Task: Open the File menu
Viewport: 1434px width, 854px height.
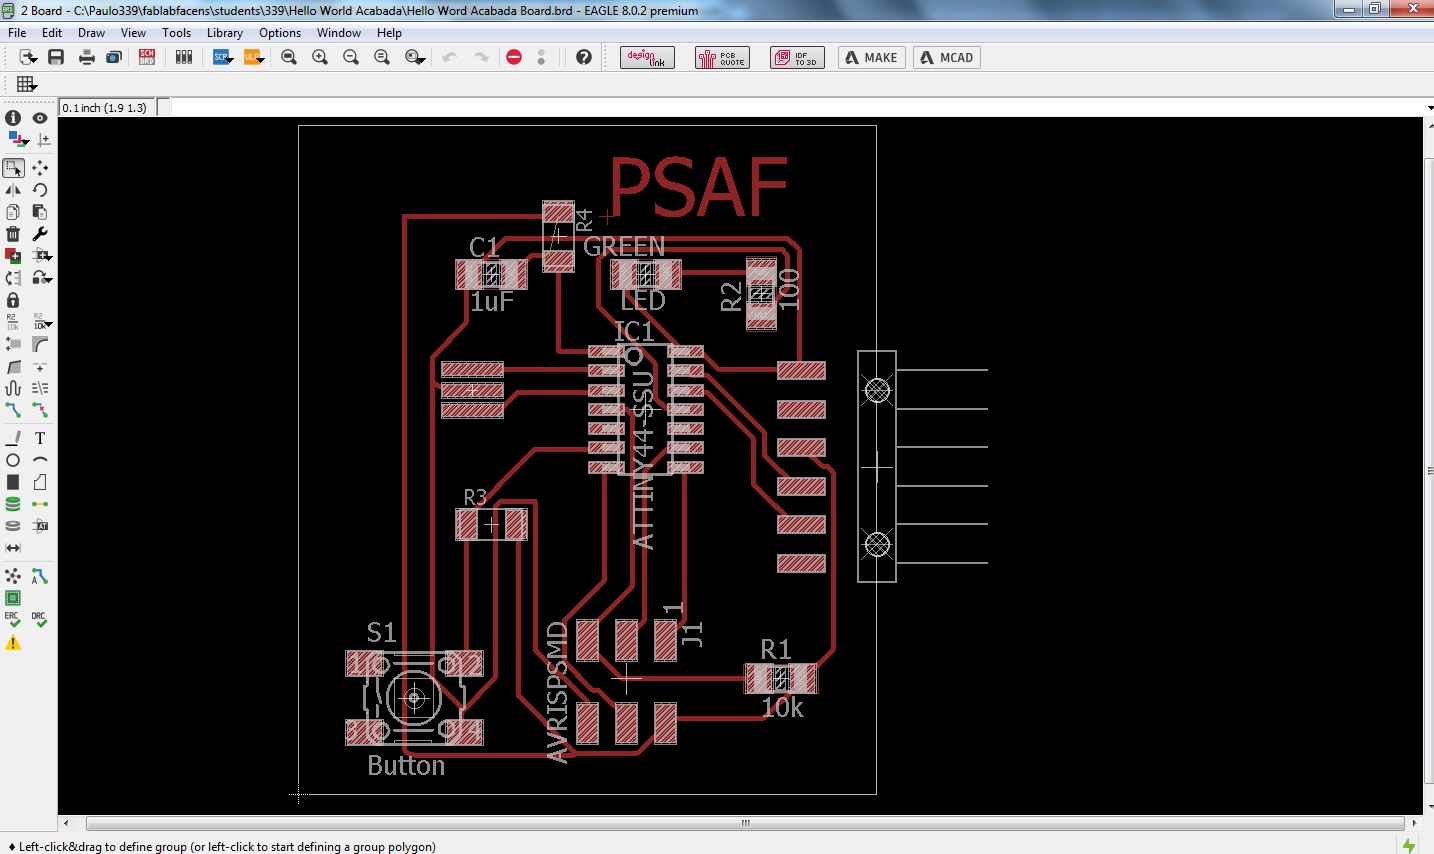Action: [x=17, y=33]
